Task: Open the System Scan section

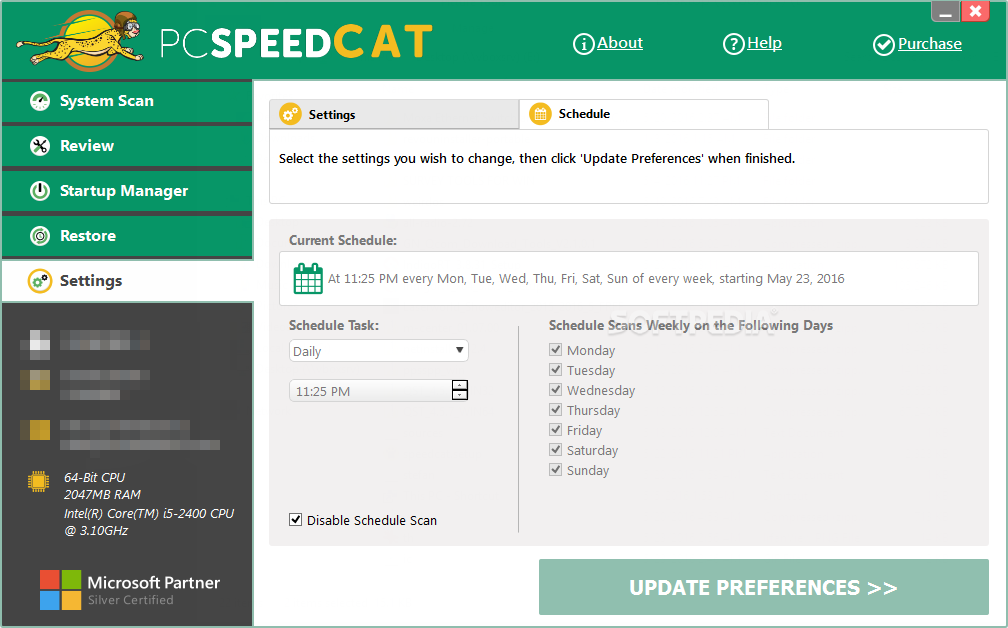Action: click(x=127, y=101)
